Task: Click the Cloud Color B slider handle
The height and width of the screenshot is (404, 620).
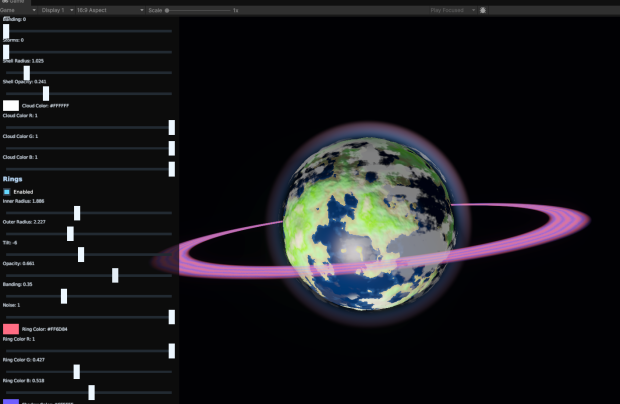Action: [172, 169]
